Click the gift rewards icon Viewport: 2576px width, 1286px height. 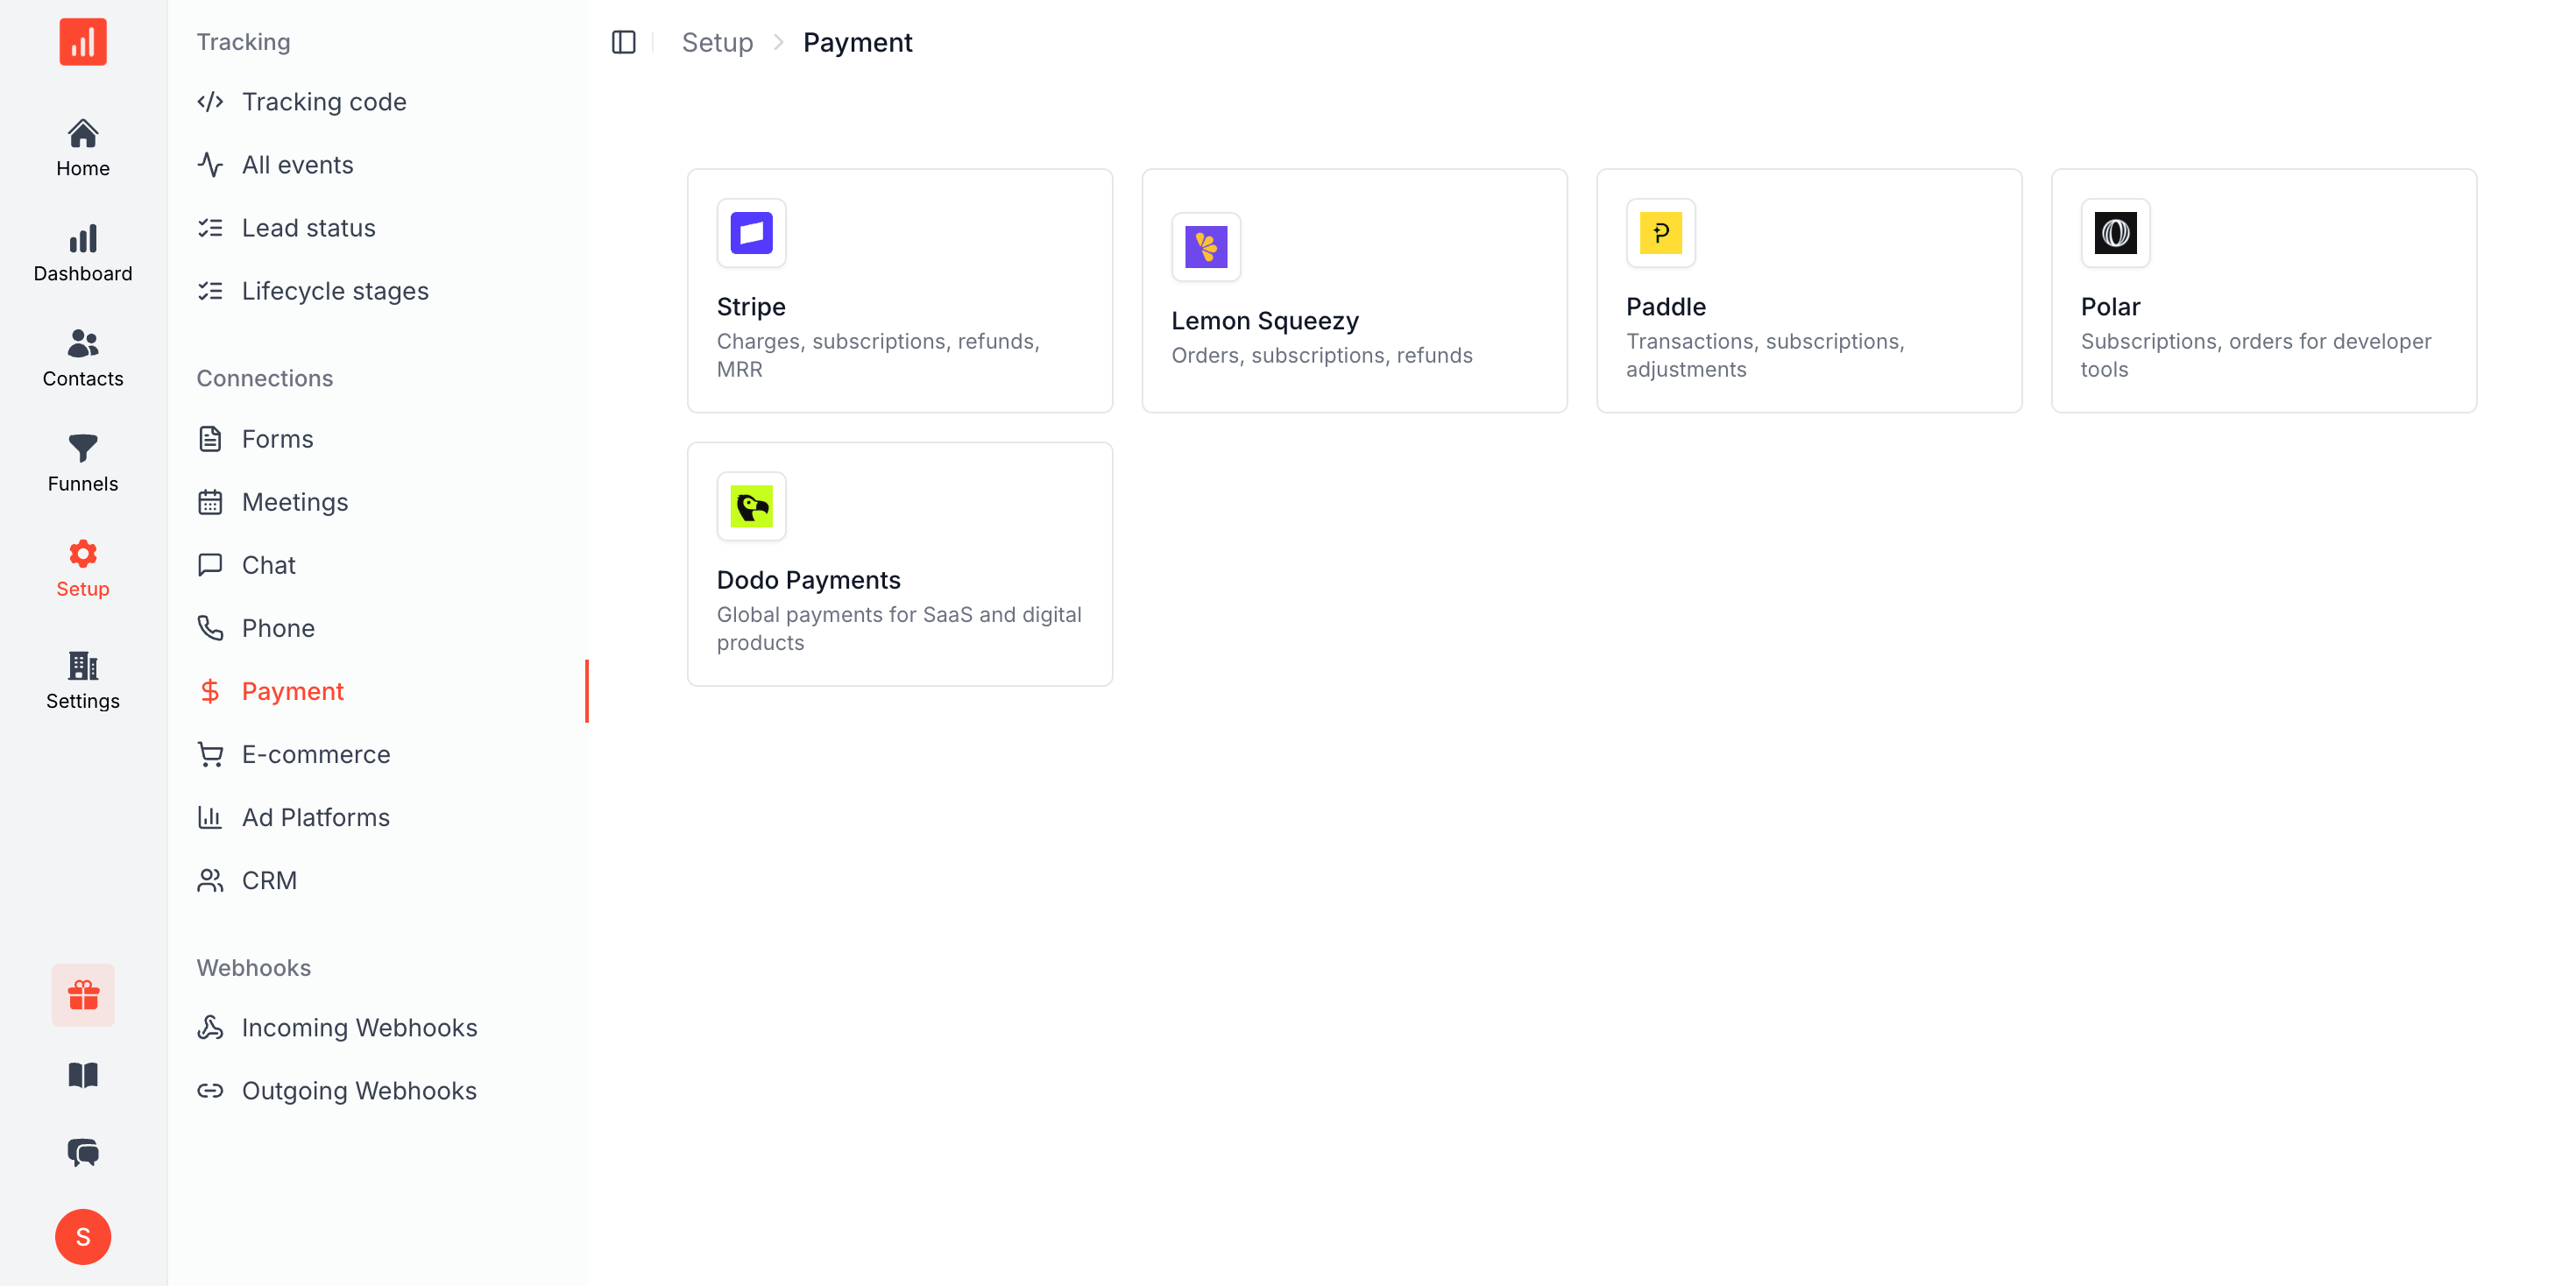[x=83, y=995]
